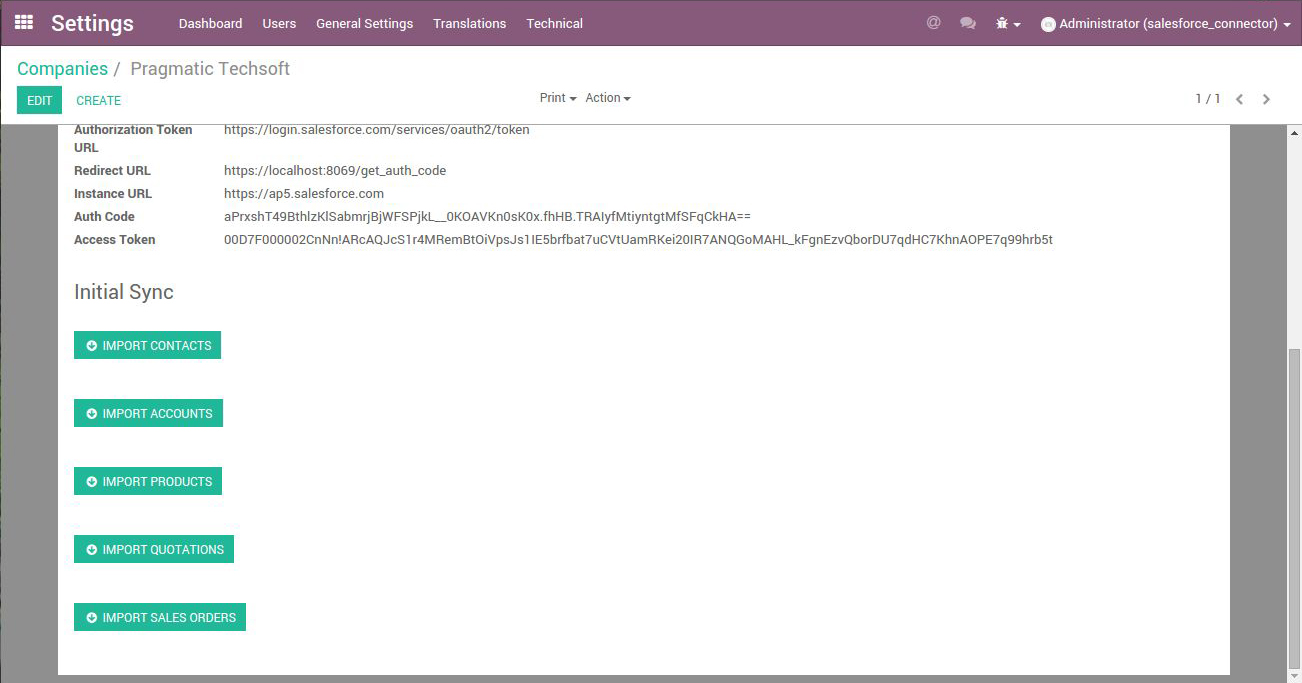Open the conversations chat bubble icon

point(968,23)
